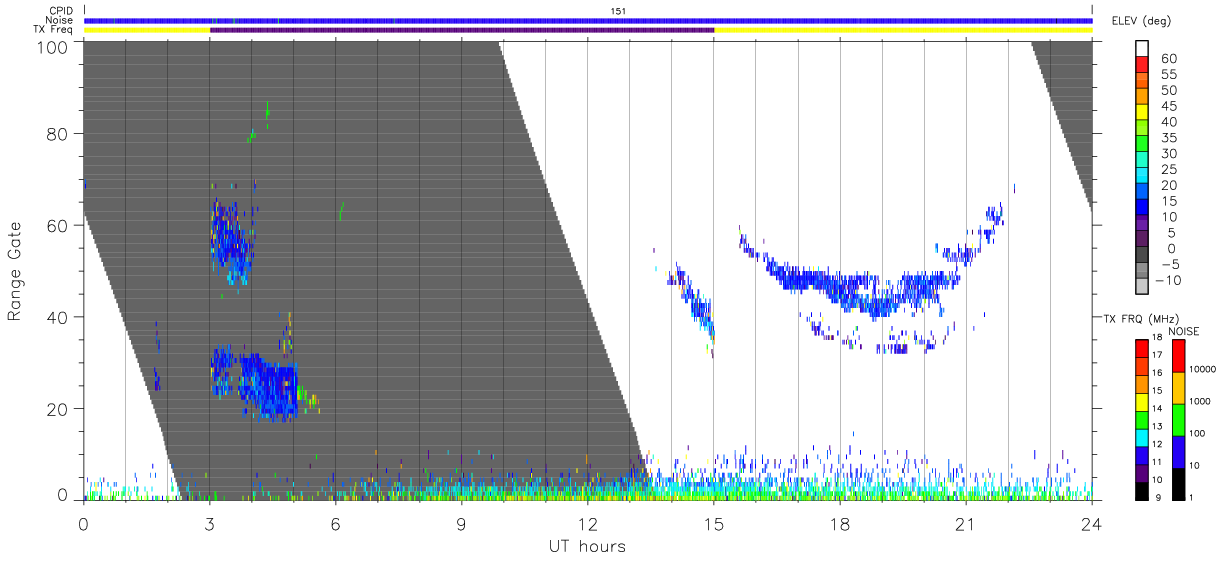Click the x-axis tick label '21'
The height and width of the screenshot is (567, 1228).
966,523
